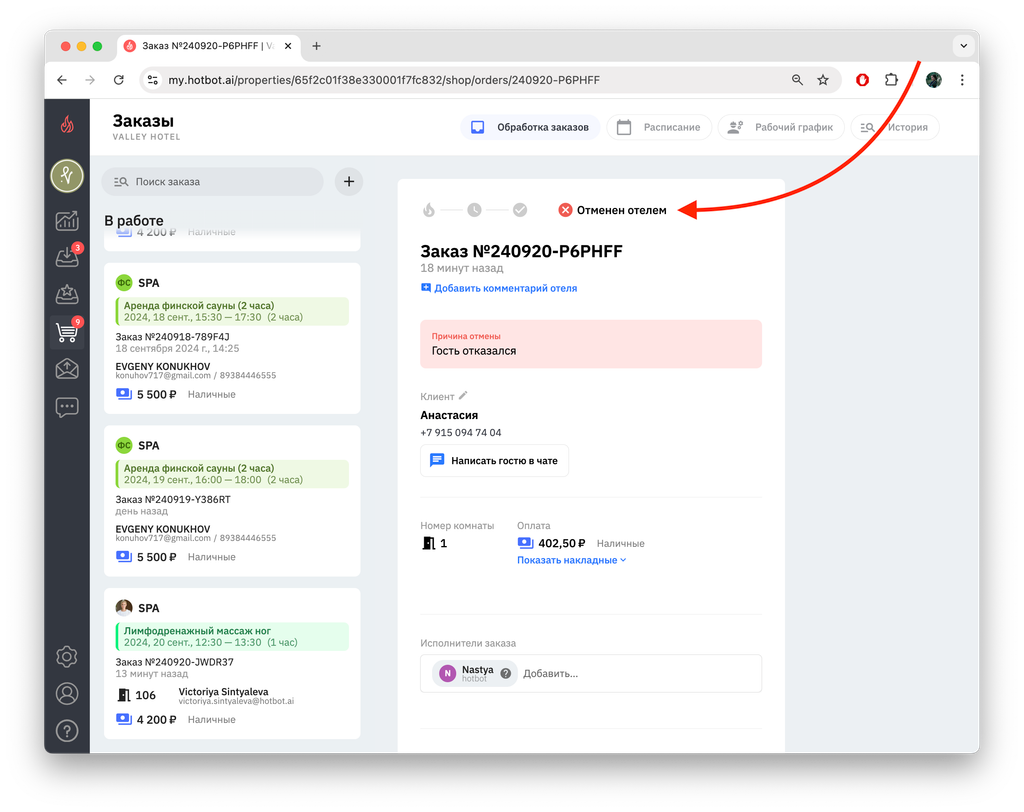Image resolution: width=1024 pixels, height=812 pixels.
Task: Click the room 106 label
Action: [x=145, y=695]
